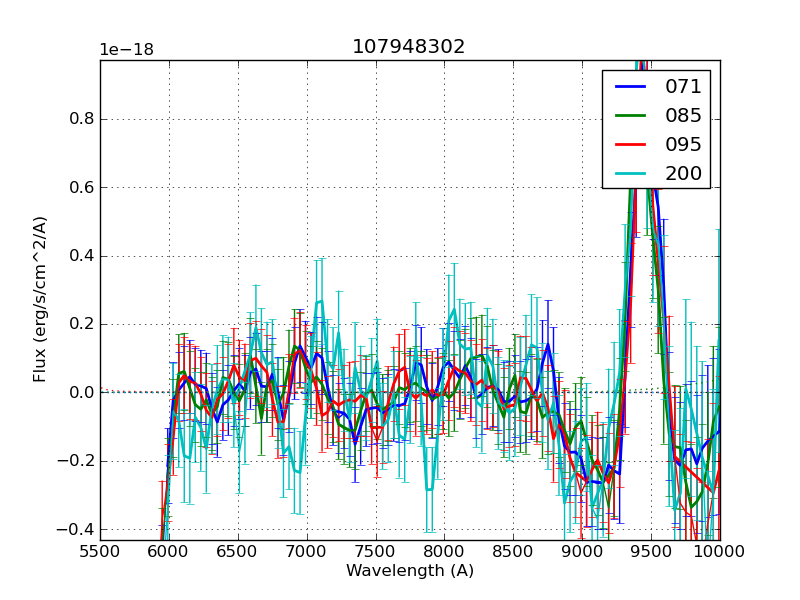Click the 9000 x-axis tick label
Screen dimensions: 800x600
pyautogui.click(x=583, y=550)
